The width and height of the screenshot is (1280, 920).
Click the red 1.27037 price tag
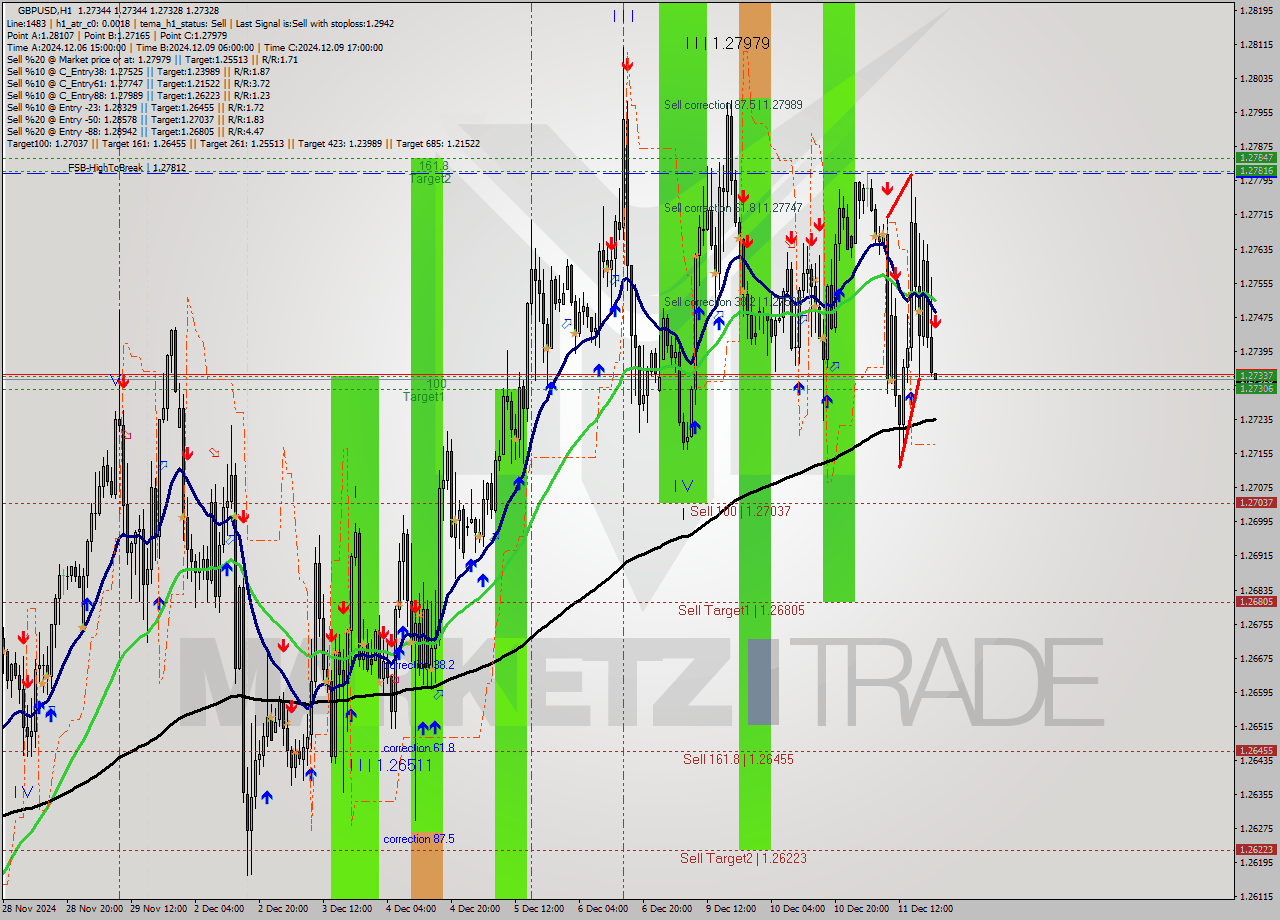[1256, 503]
